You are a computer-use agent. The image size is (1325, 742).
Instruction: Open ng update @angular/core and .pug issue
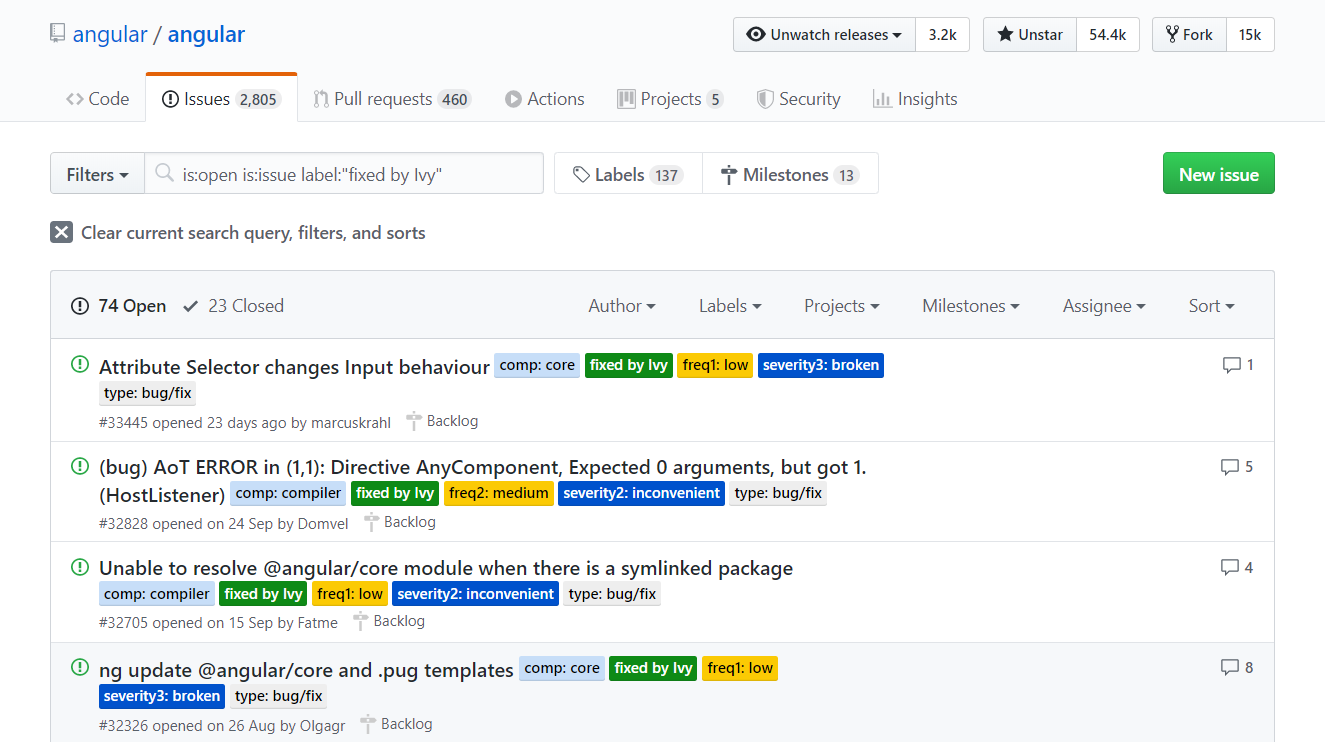[x=306, y=669]
